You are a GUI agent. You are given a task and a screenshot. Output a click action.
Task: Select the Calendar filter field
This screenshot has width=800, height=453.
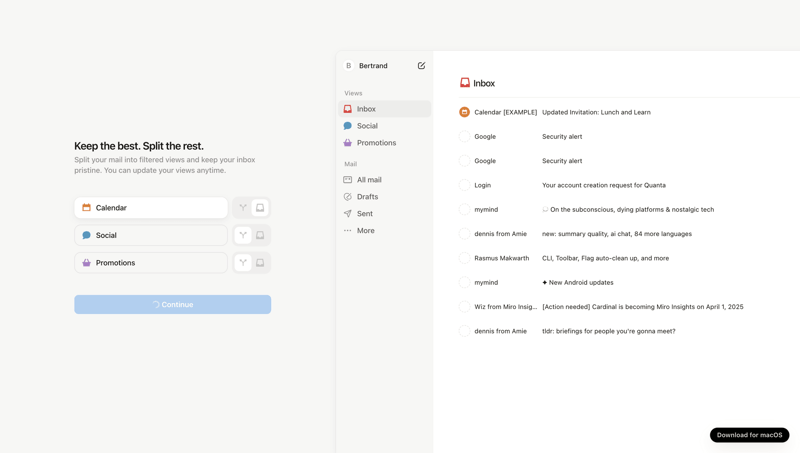pyautogui.click(x=151, y=208)
